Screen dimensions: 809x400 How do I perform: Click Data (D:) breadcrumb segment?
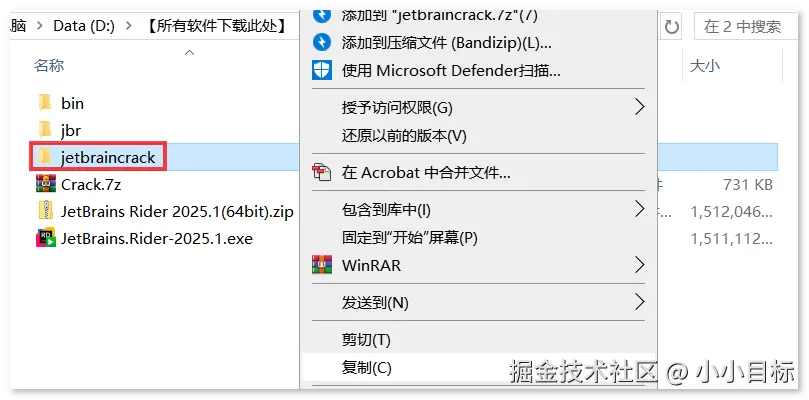coord(84,26)
